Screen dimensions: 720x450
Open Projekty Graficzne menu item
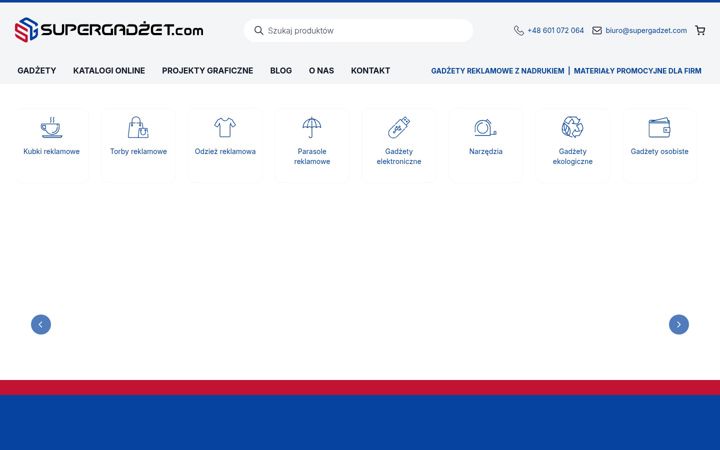click(x=208, y=71)
